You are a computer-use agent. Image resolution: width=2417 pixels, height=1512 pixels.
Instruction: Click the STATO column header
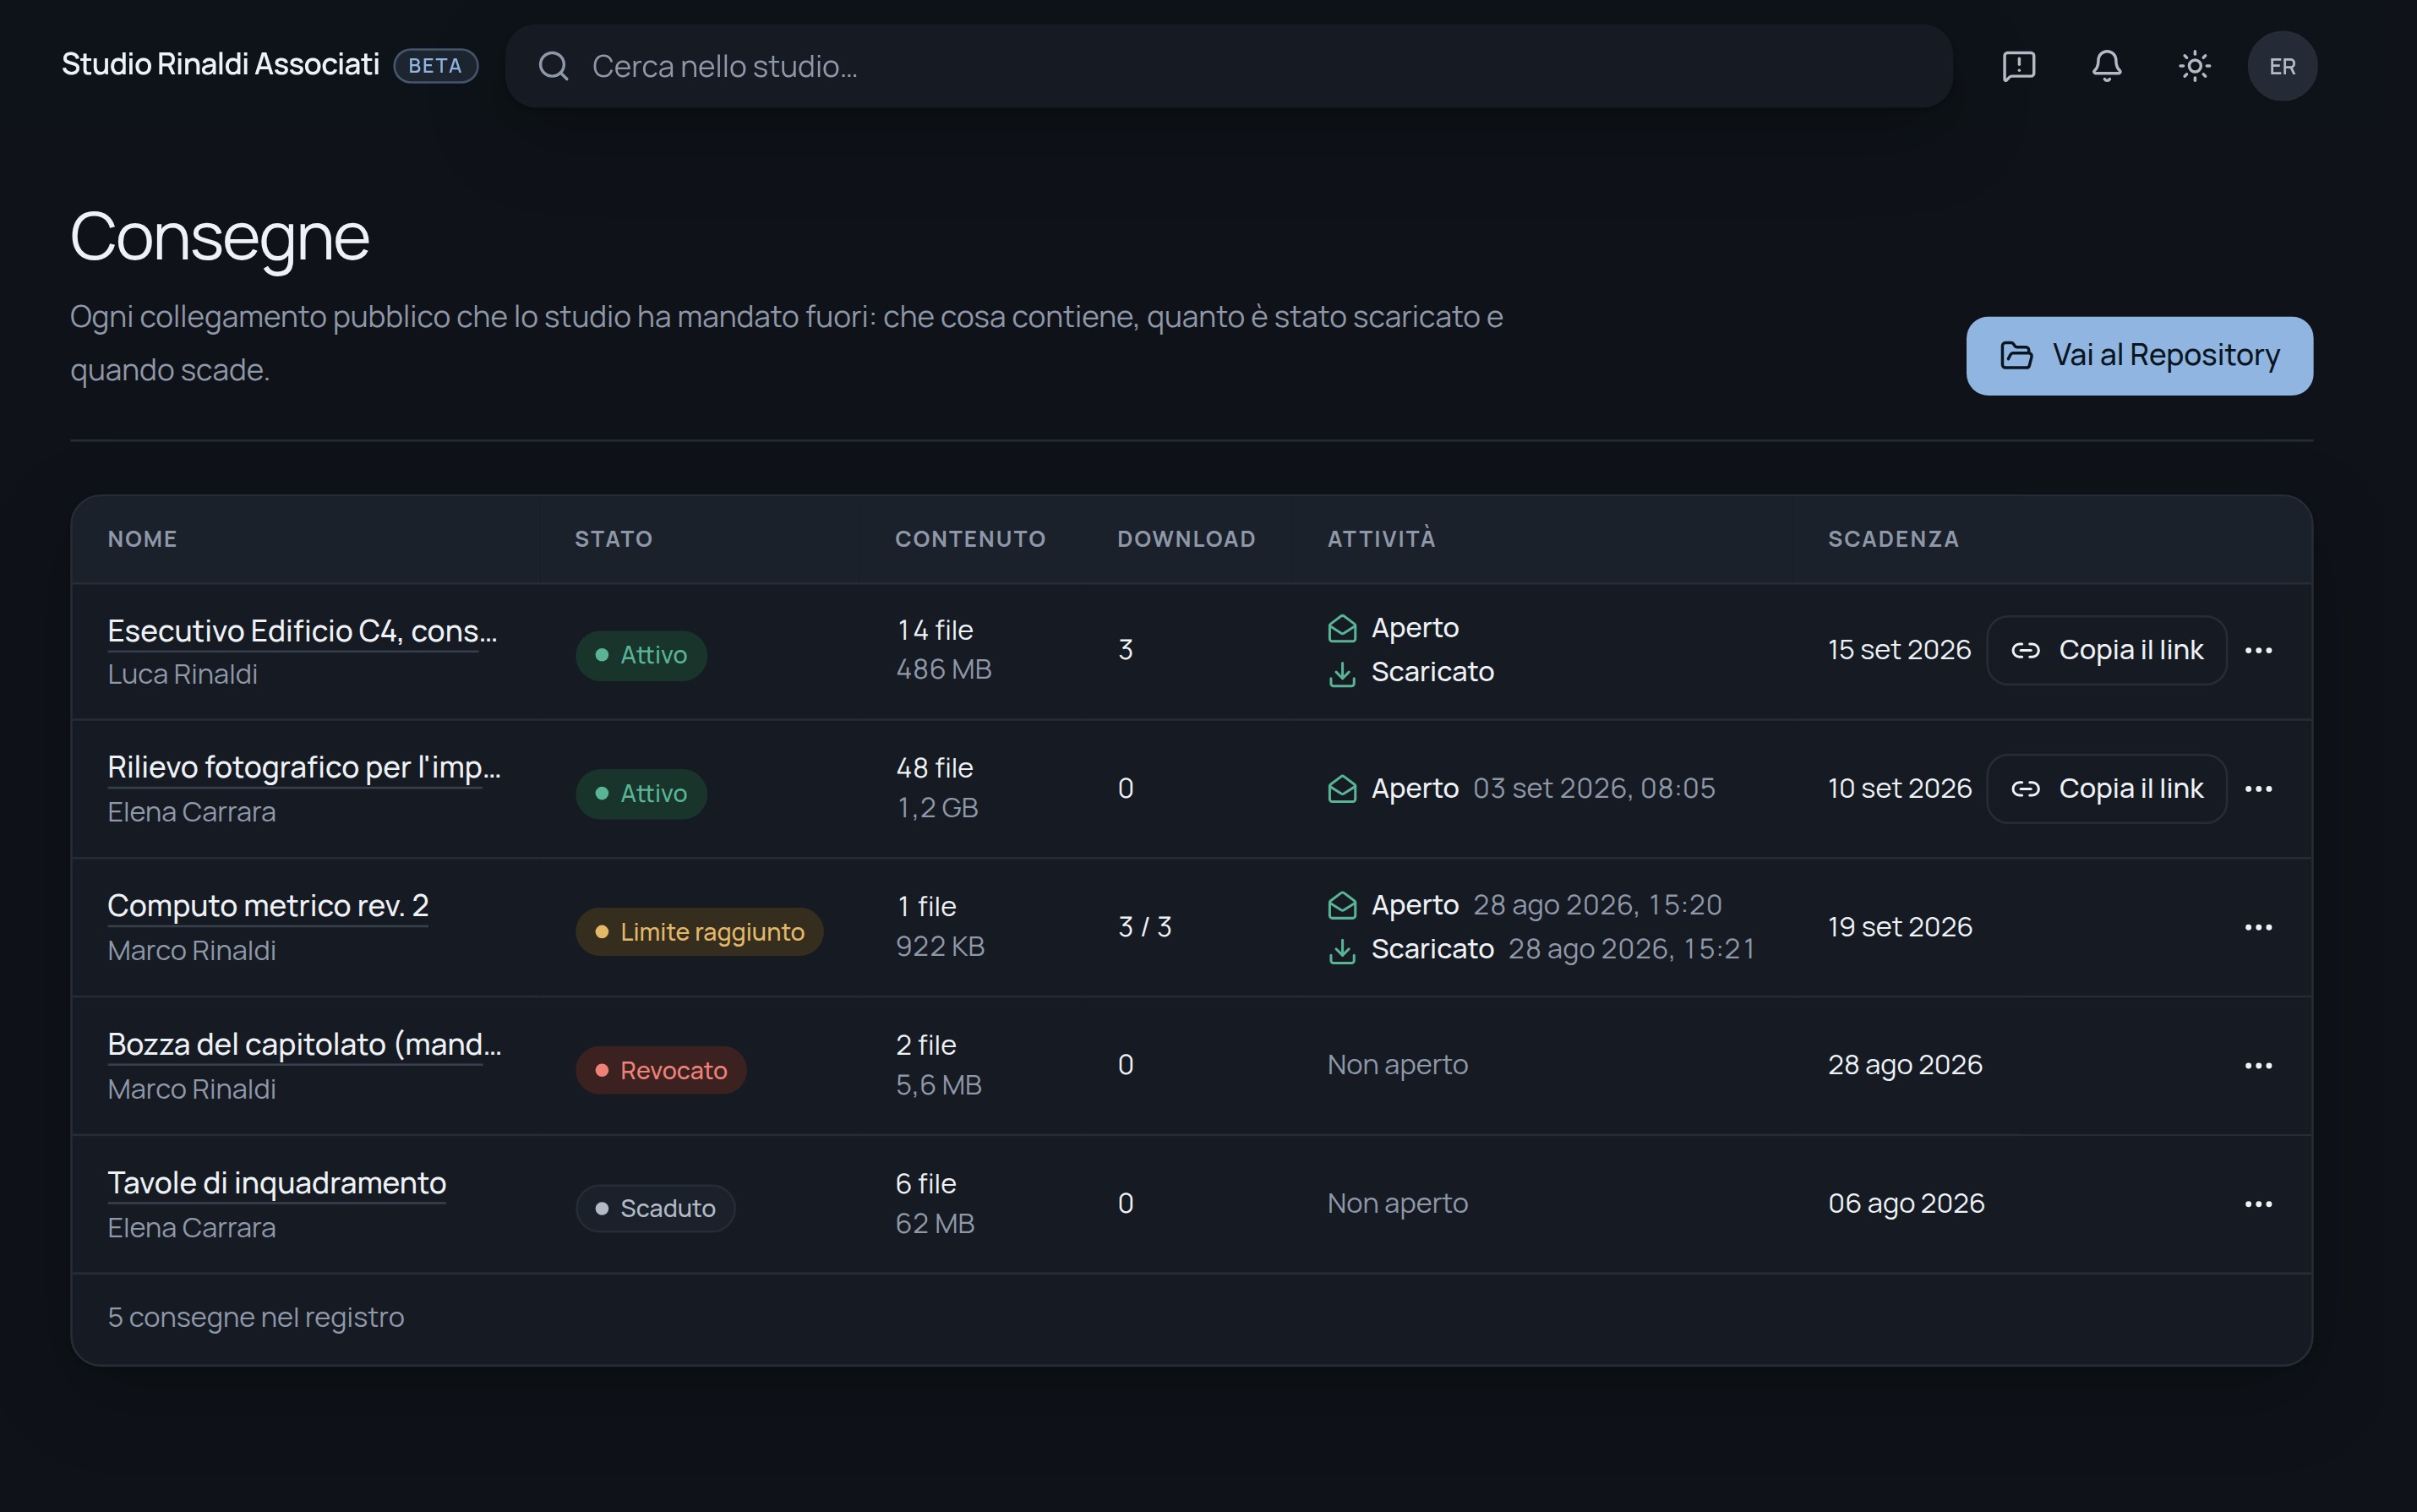click(613, 539)
